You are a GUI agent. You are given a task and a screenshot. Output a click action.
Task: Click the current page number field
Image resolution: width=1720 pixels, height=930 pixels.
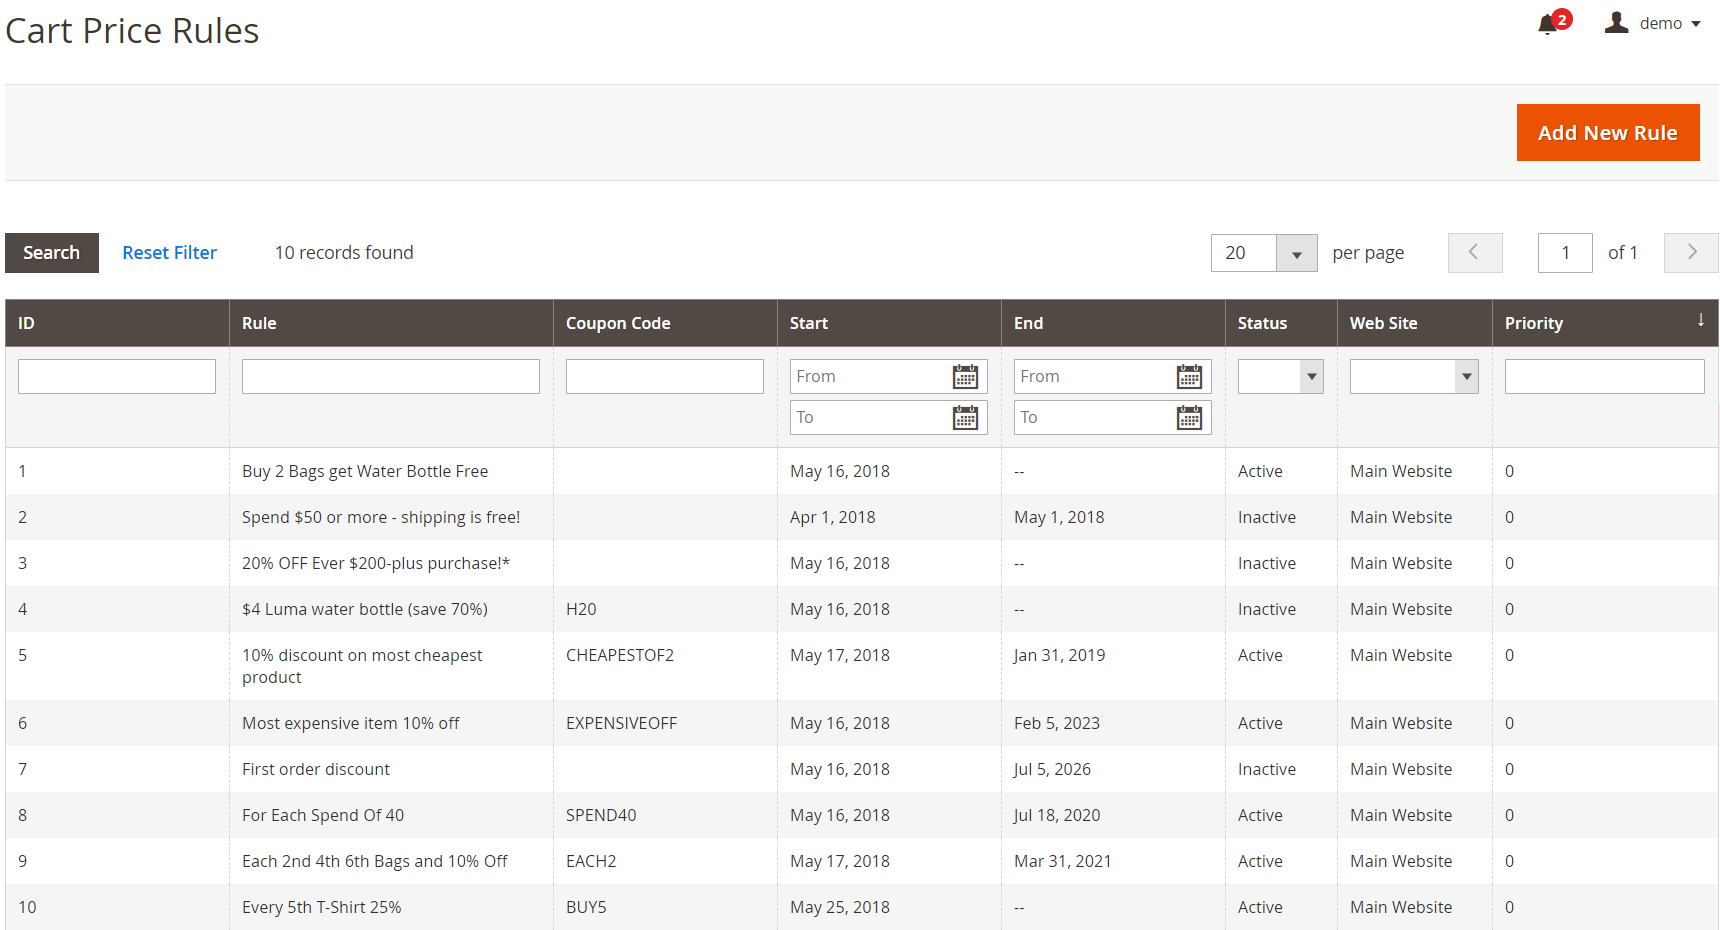1565,253
